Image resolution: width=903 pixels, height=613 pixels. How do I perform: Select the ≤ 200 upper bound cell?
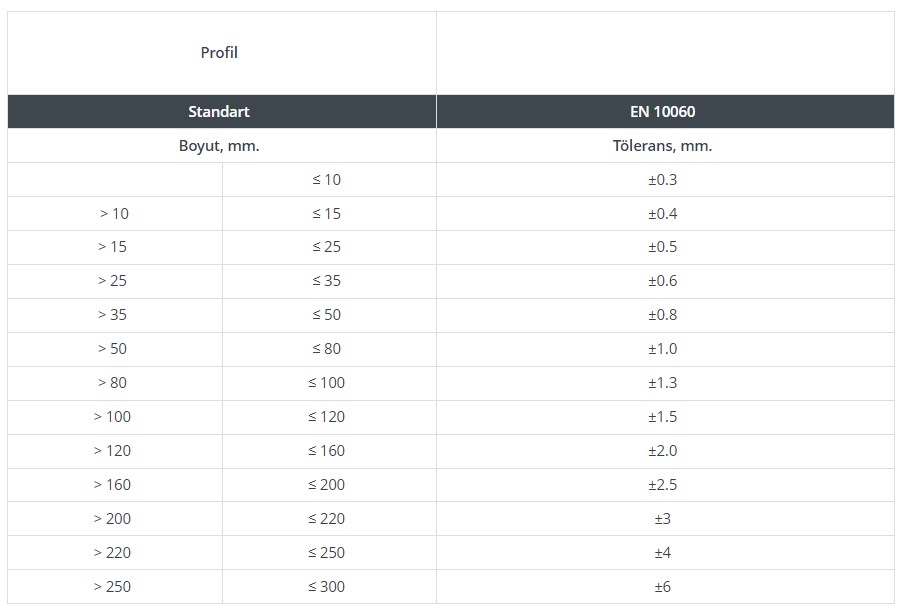coord(326,485)
